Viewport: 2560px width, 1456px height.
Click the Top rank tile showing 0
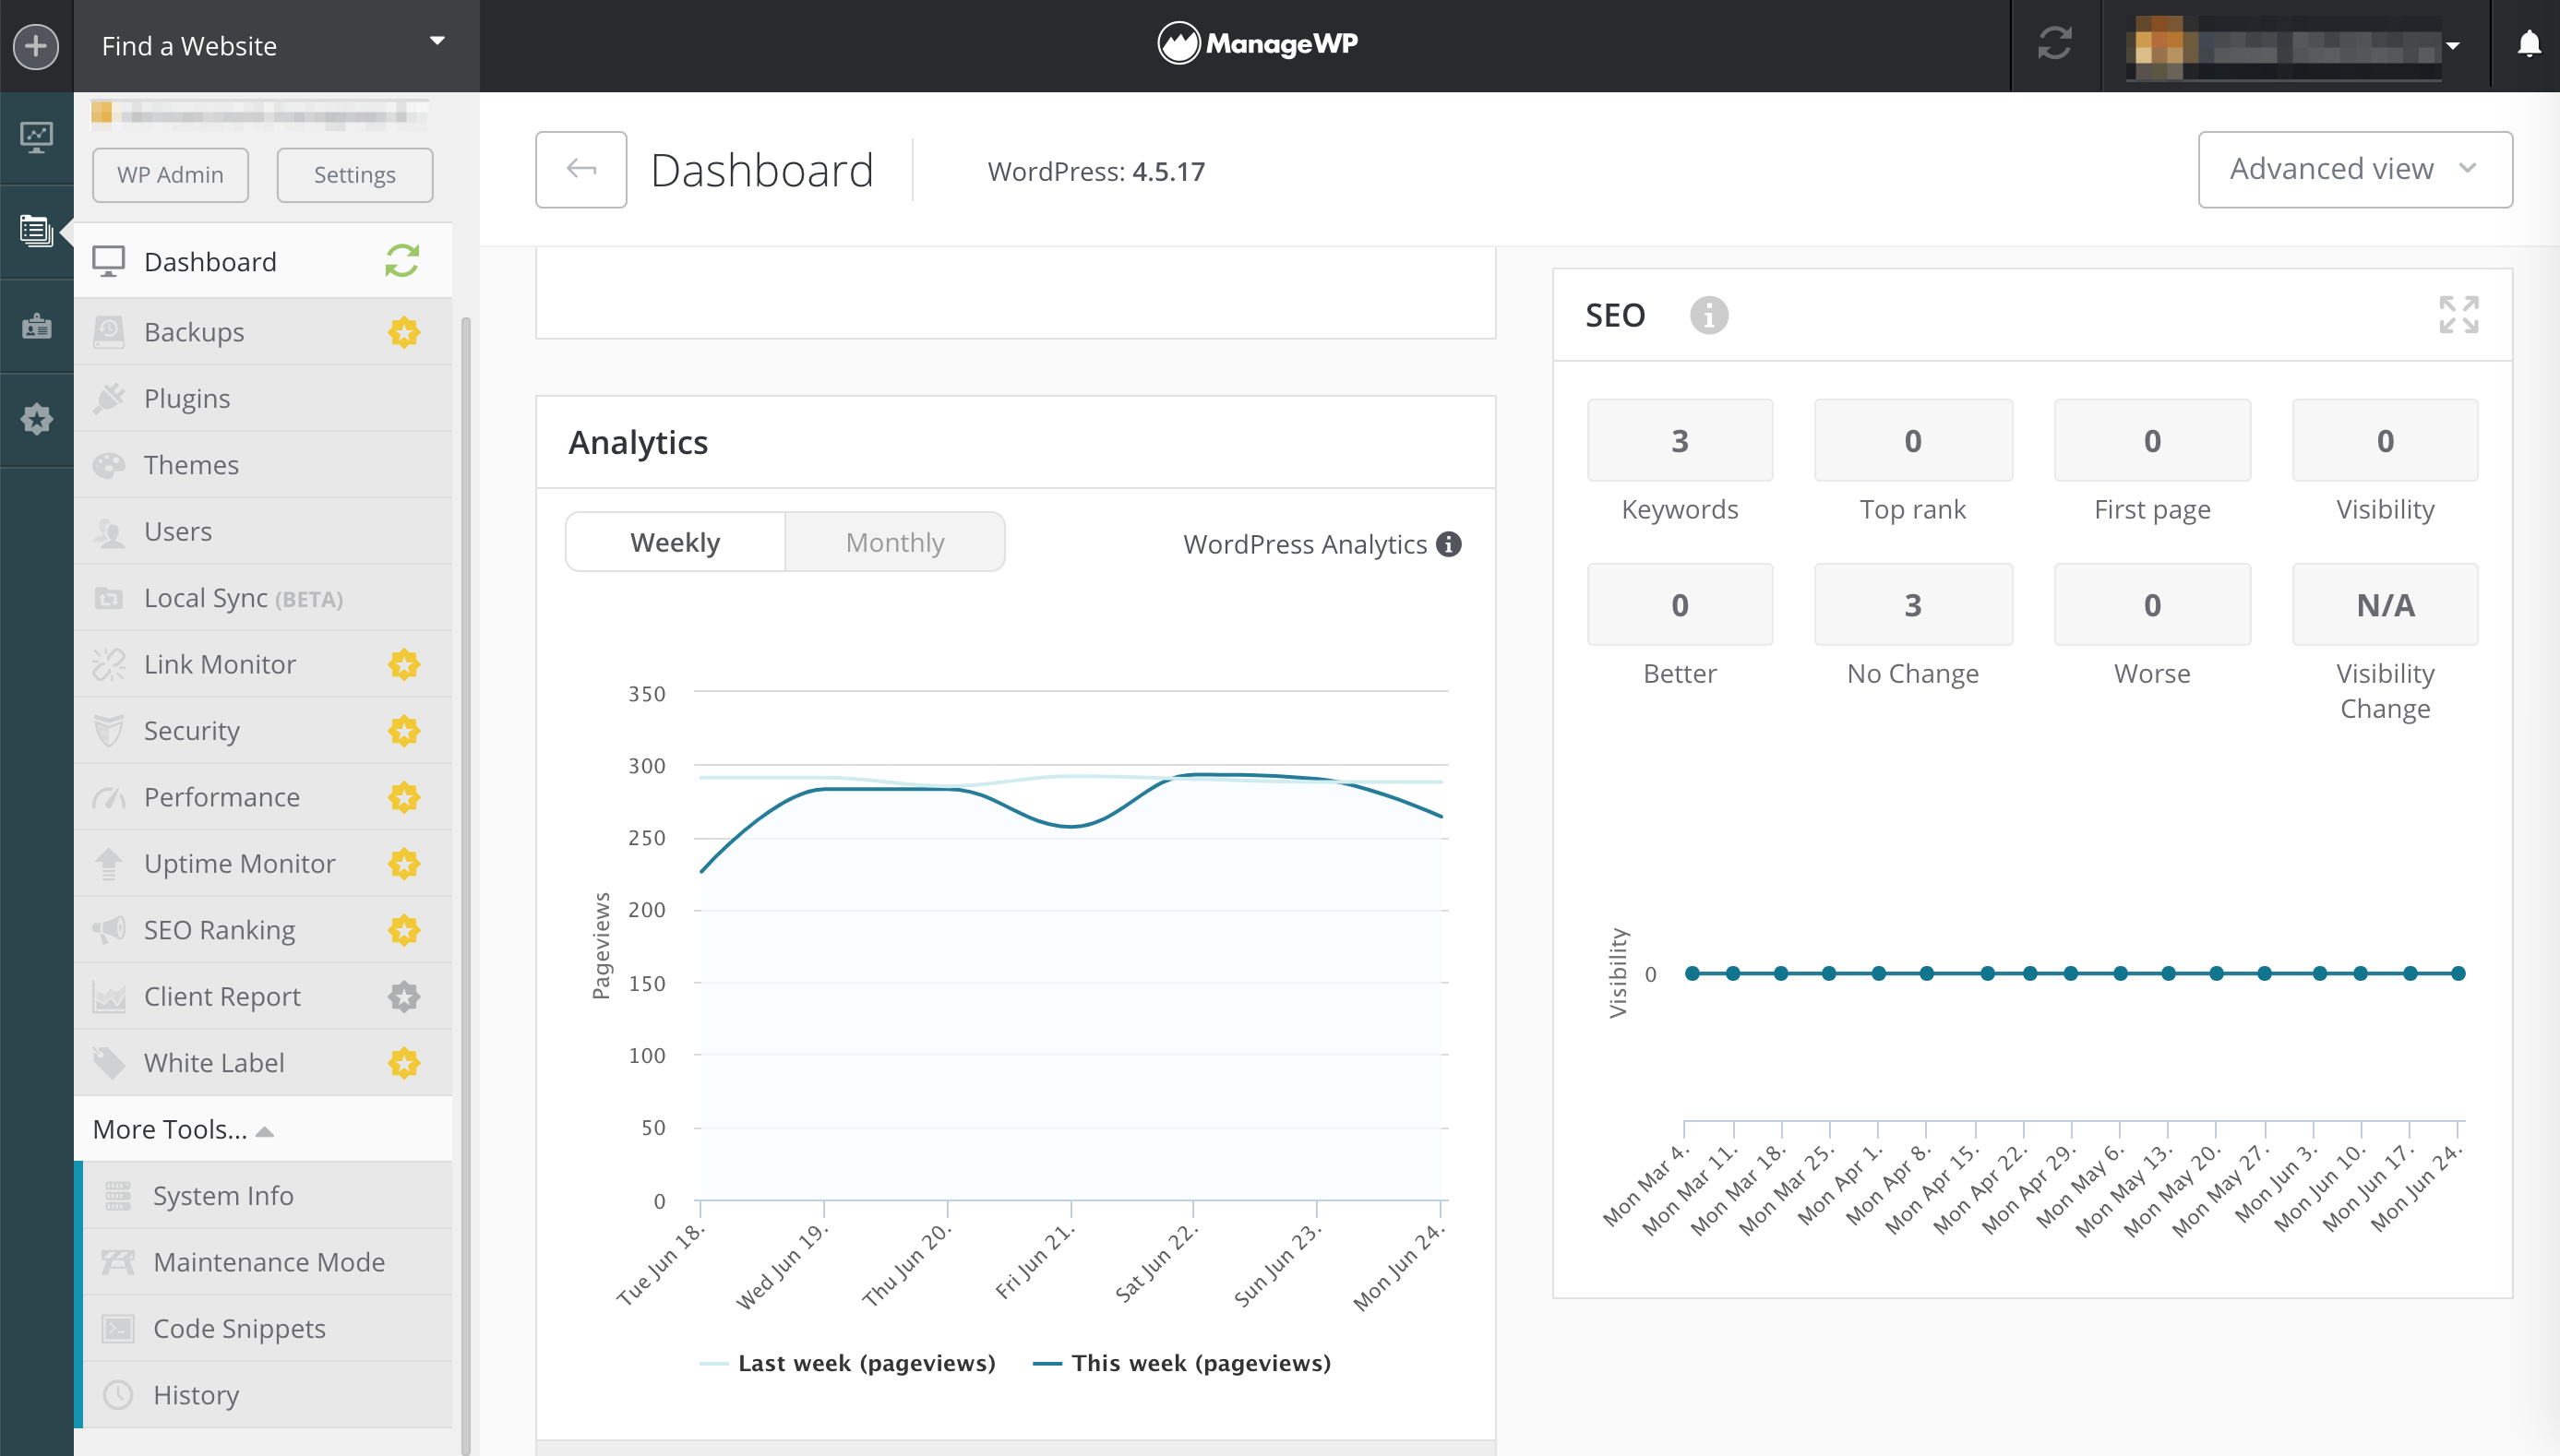pyautogui.click(x=1913, y=441)
